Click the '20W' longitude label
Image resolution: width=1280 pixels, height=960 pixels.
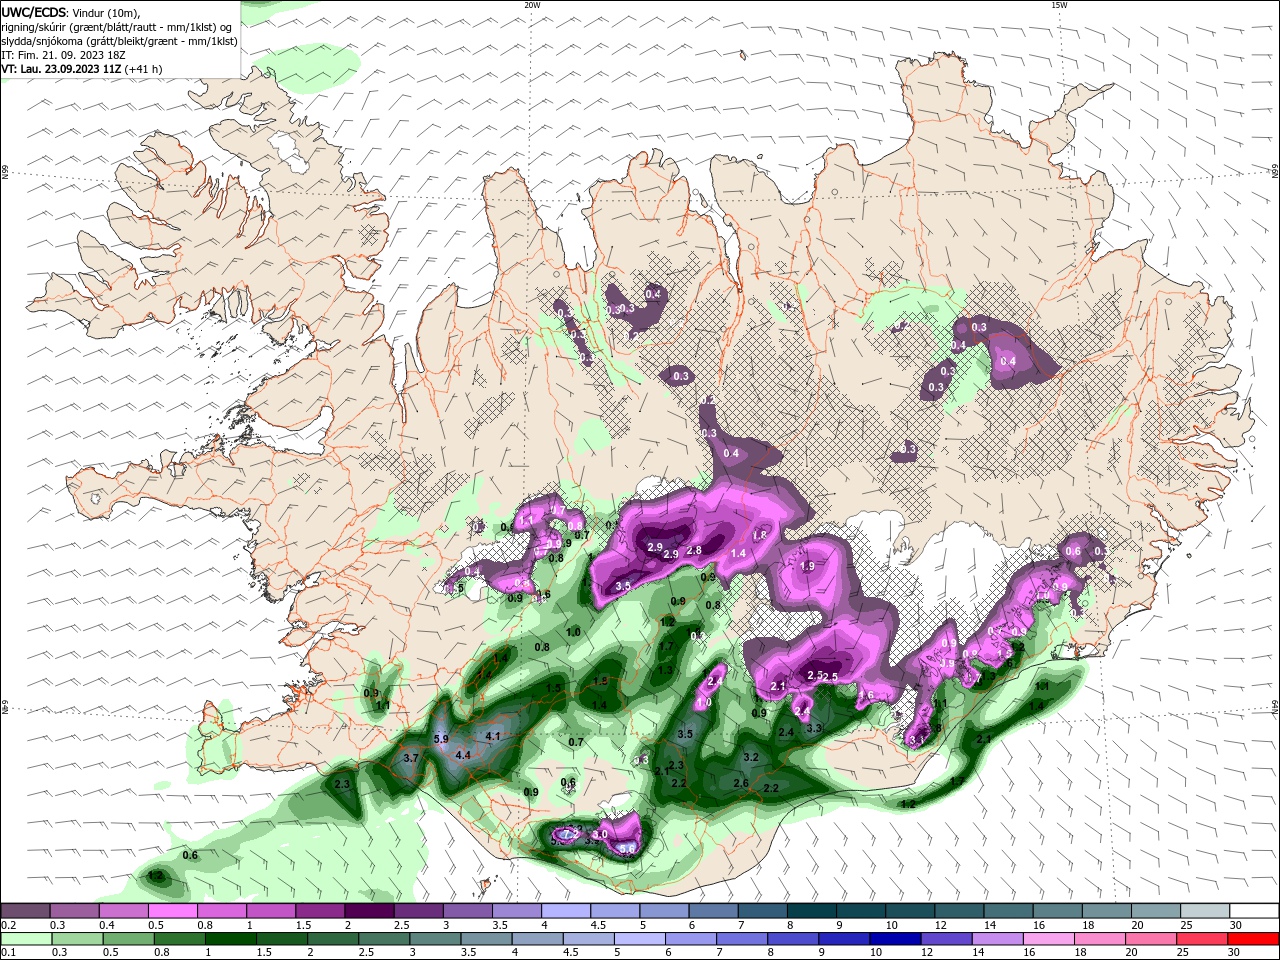[x=532, y=5]
